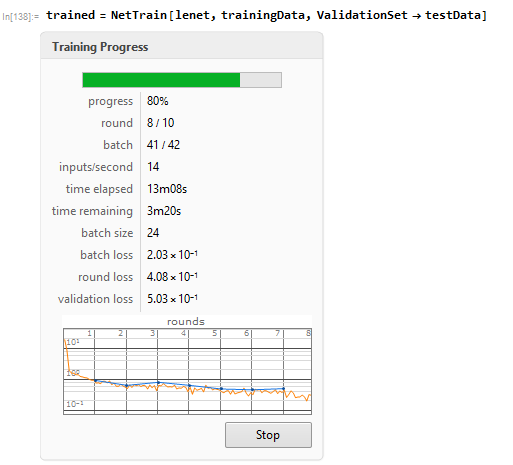Click the batch loss value
This screenshot has width=513, height=465.
coord(172,255)
